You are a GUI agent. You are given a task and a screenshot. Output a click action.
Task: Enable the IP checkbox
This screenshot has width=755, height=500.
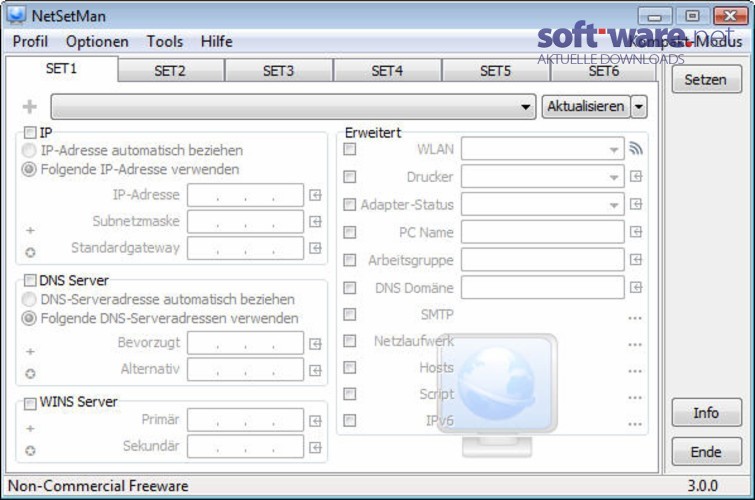[x=30, y=132]
